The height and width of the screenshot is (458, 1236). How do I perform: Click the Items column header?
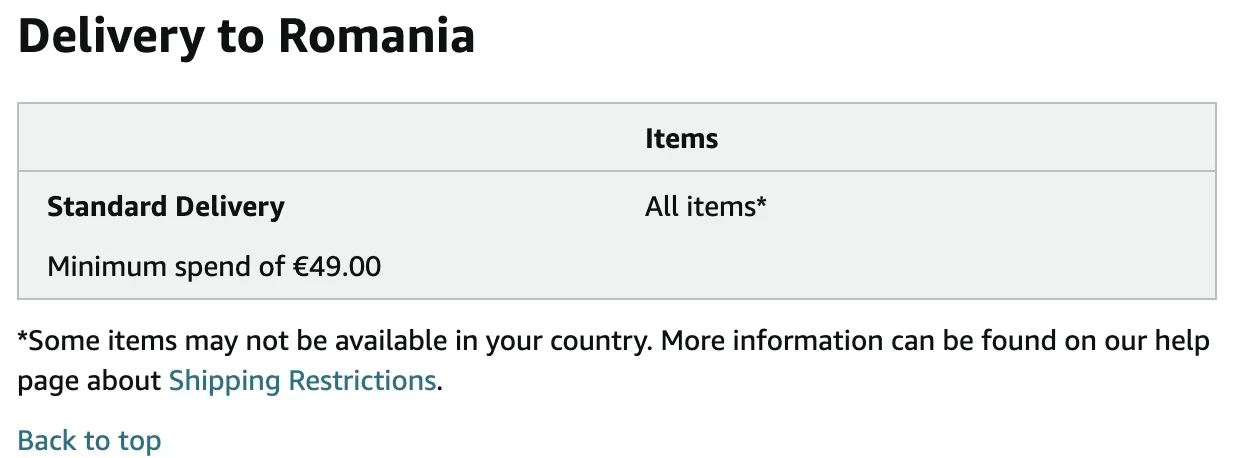point(682,138)
